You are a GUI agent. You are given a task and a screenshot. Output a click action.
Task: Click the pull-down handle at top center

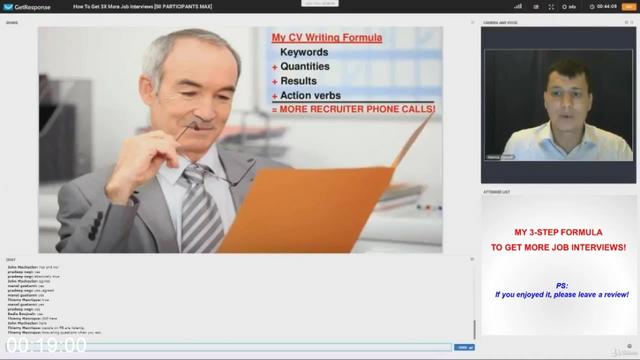pos(320,3)
